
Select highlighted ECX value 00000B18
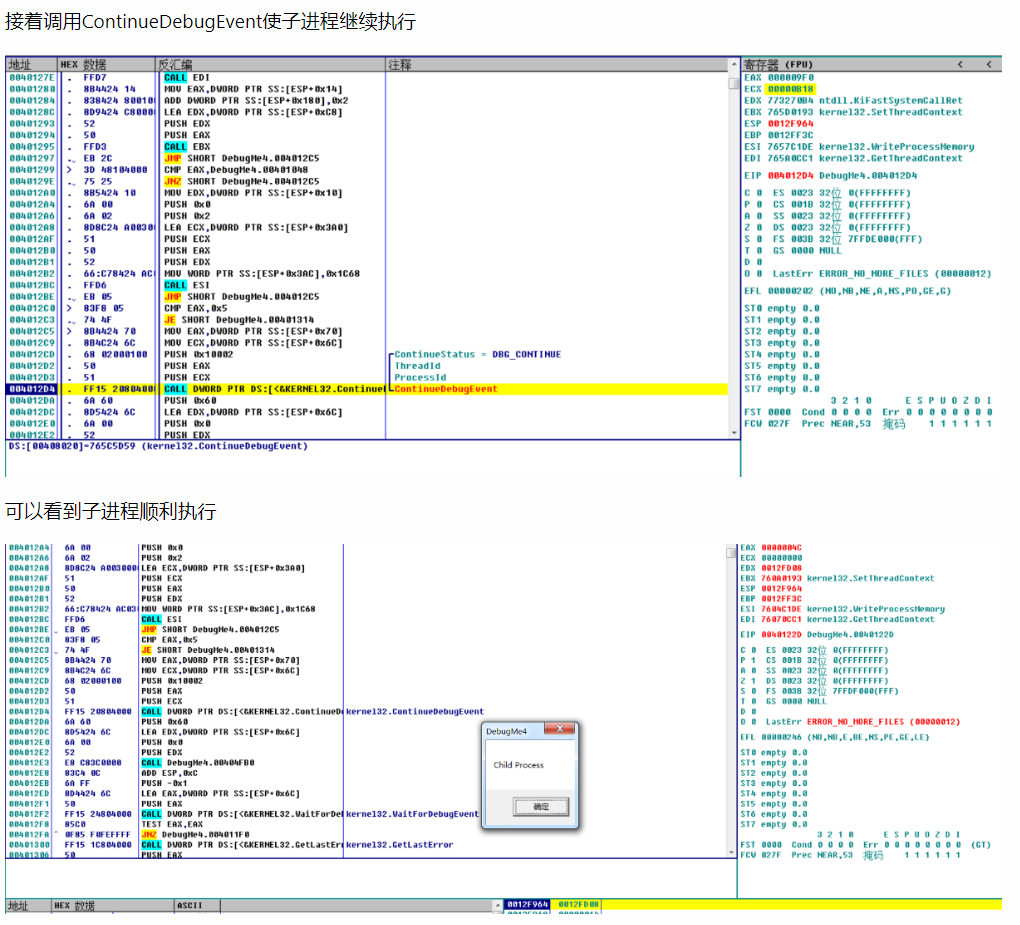point(790,89)
